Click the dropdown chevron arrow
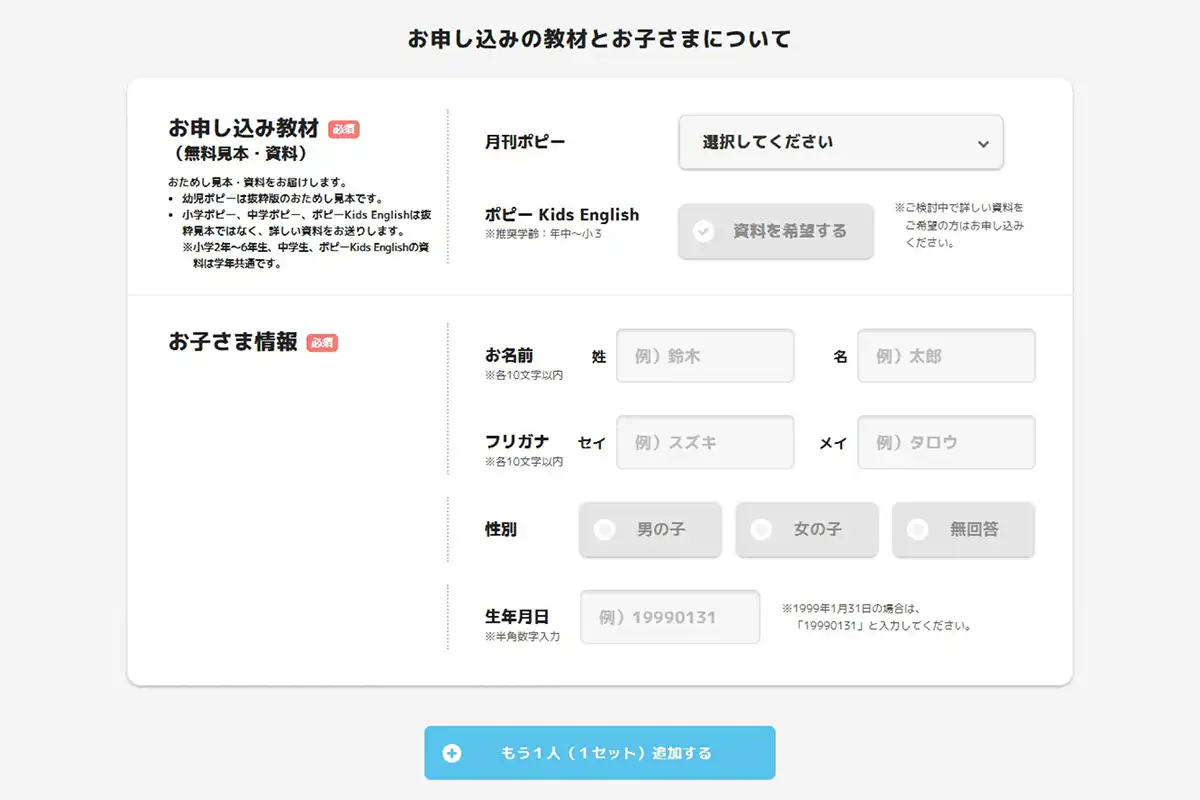This screenshot has width=1200, height=800. pyautogui.click(x=981, y=143)
